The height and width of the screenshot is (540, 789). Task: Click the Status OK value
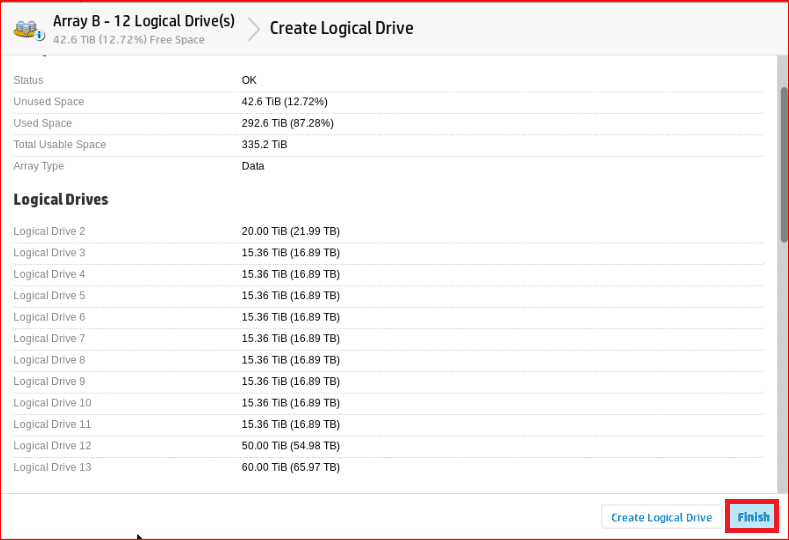pos(249,80)
